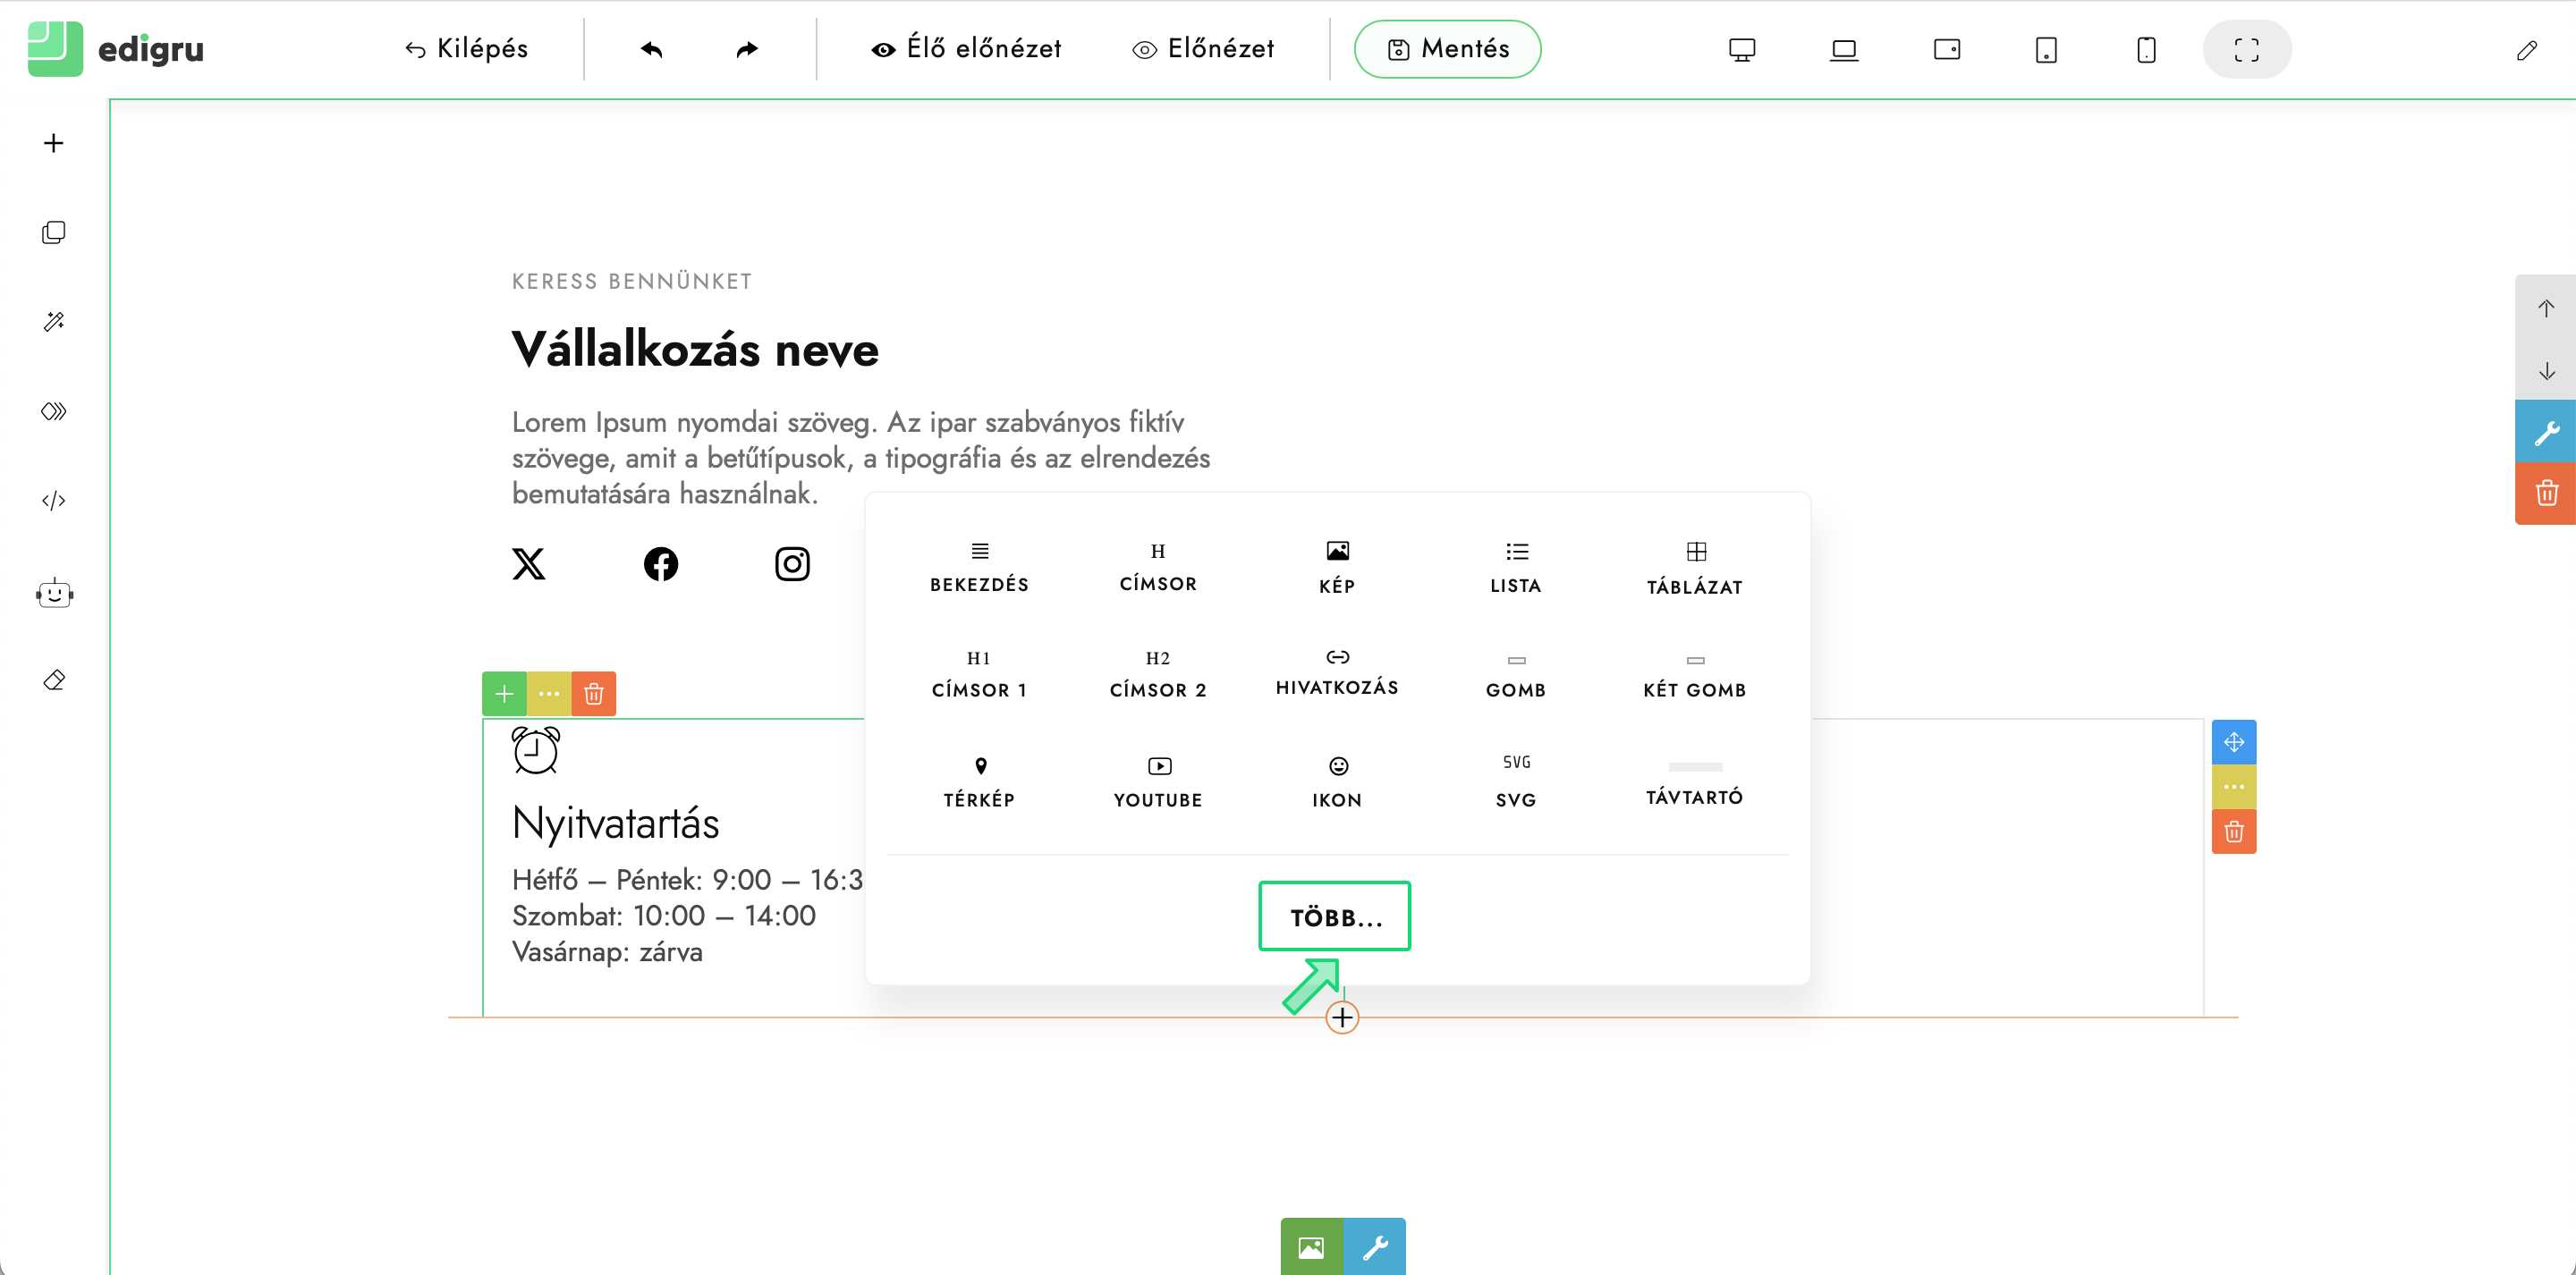Viewport: 2576px width, 1275px height.
Task: Open the robot AI assistant icon
Action: pos(54,594)
